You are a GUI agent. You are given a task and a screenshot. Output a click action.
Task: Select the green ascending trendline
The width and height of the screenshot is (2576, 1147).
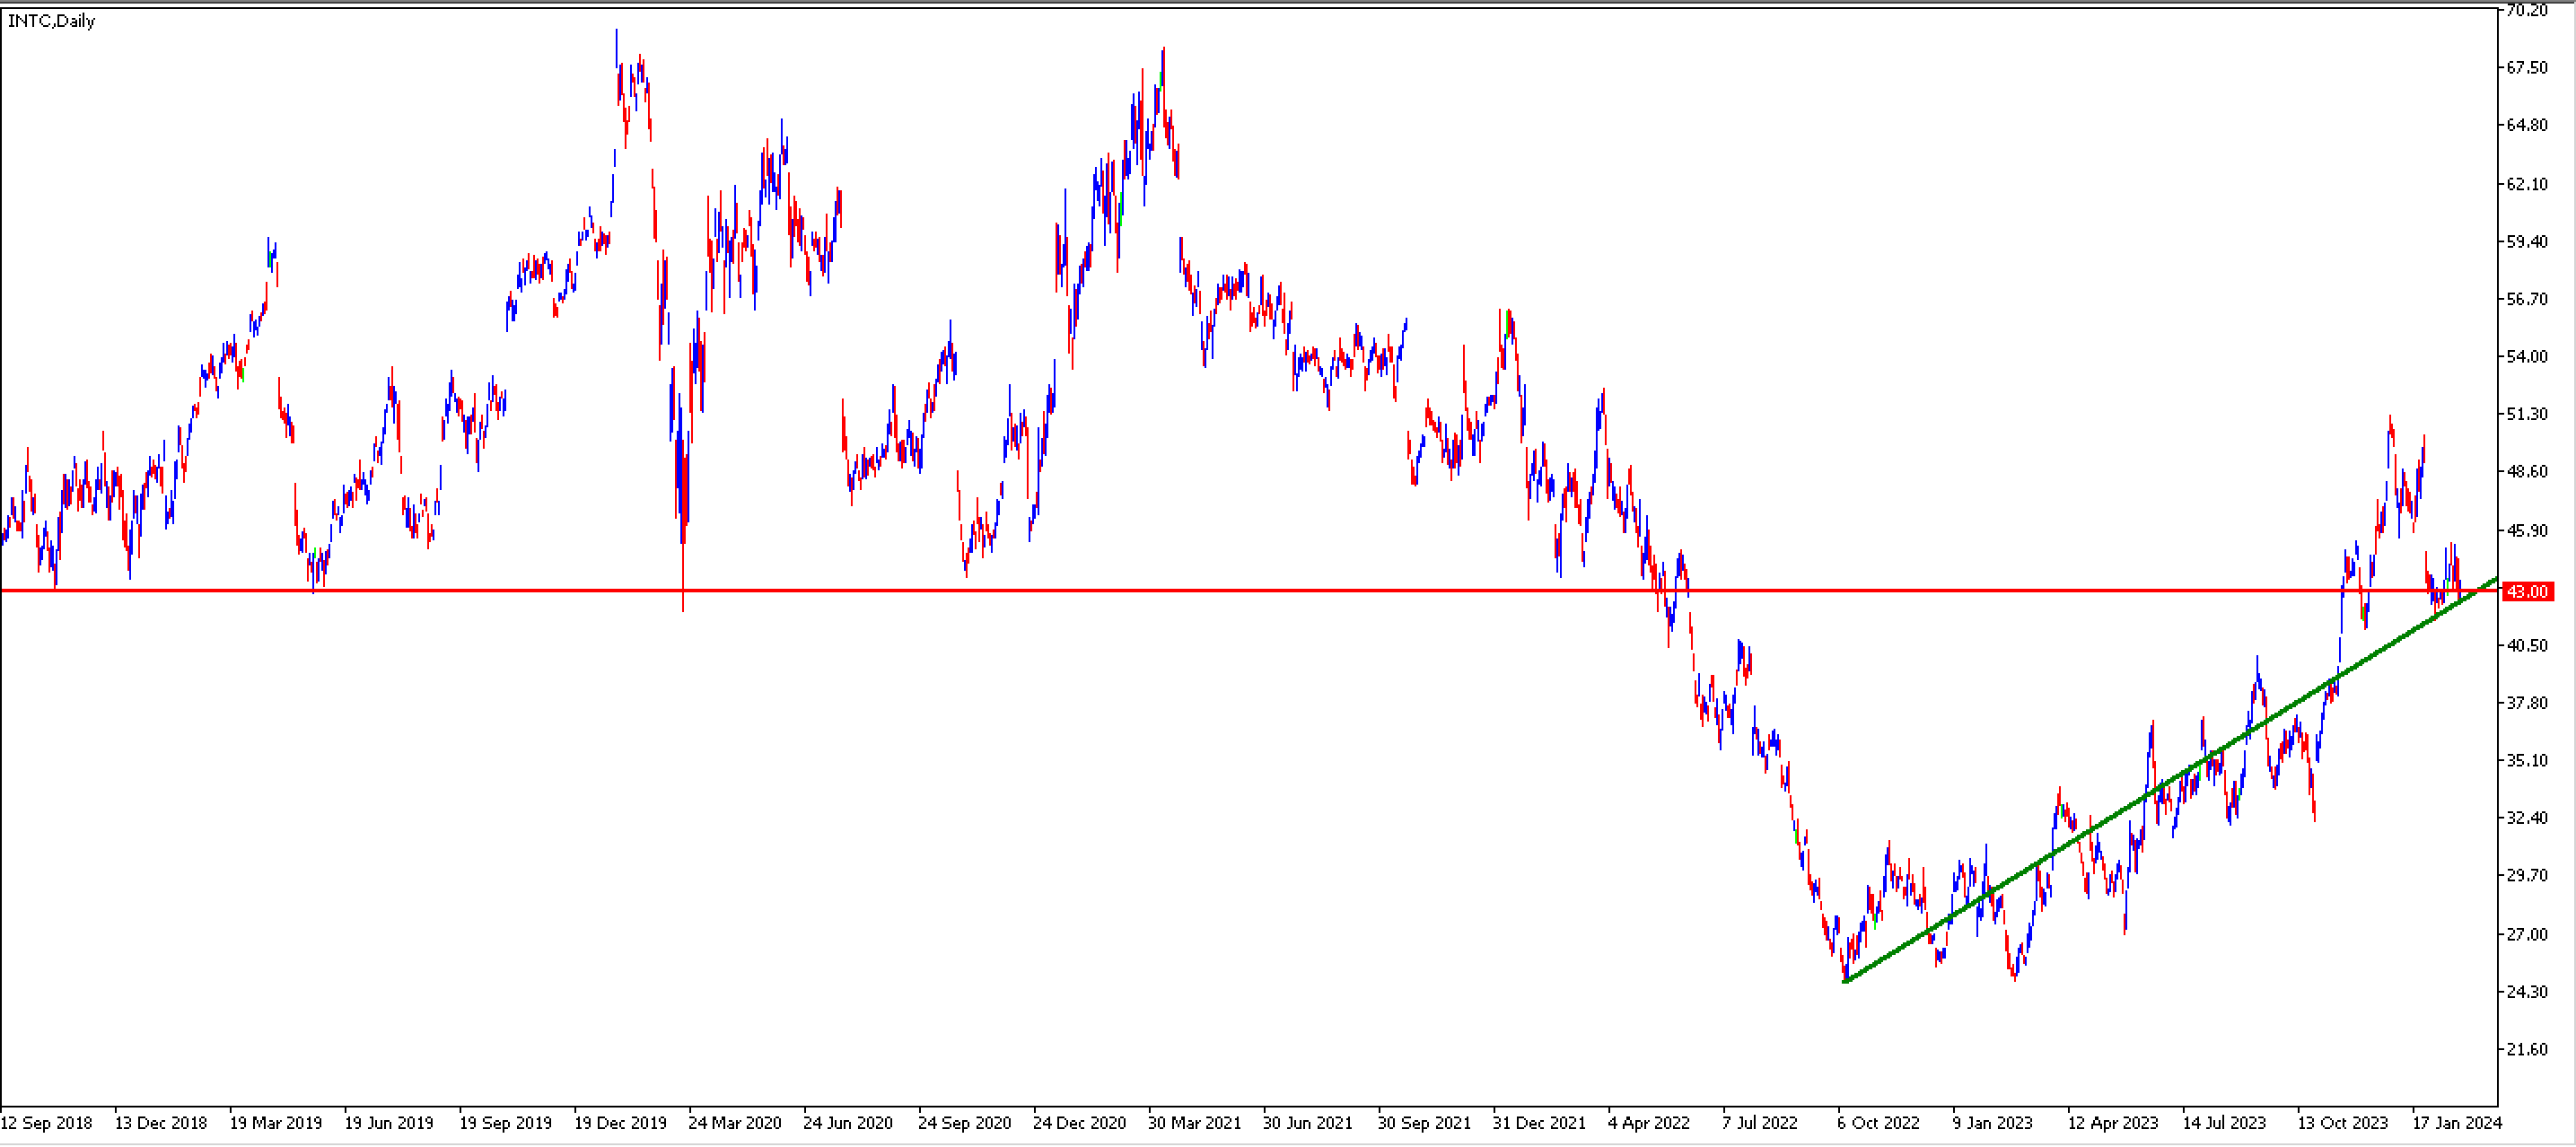(x=2170, y=779)
